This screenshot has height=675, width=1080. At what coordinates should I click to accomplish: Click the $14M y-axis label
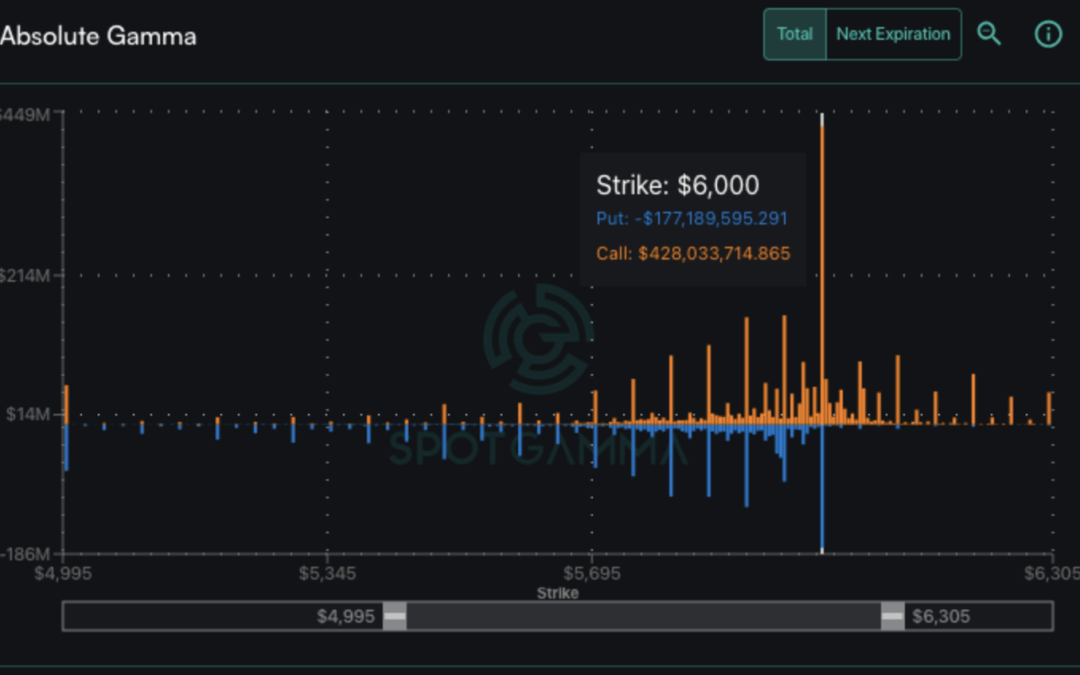[28, 414]
